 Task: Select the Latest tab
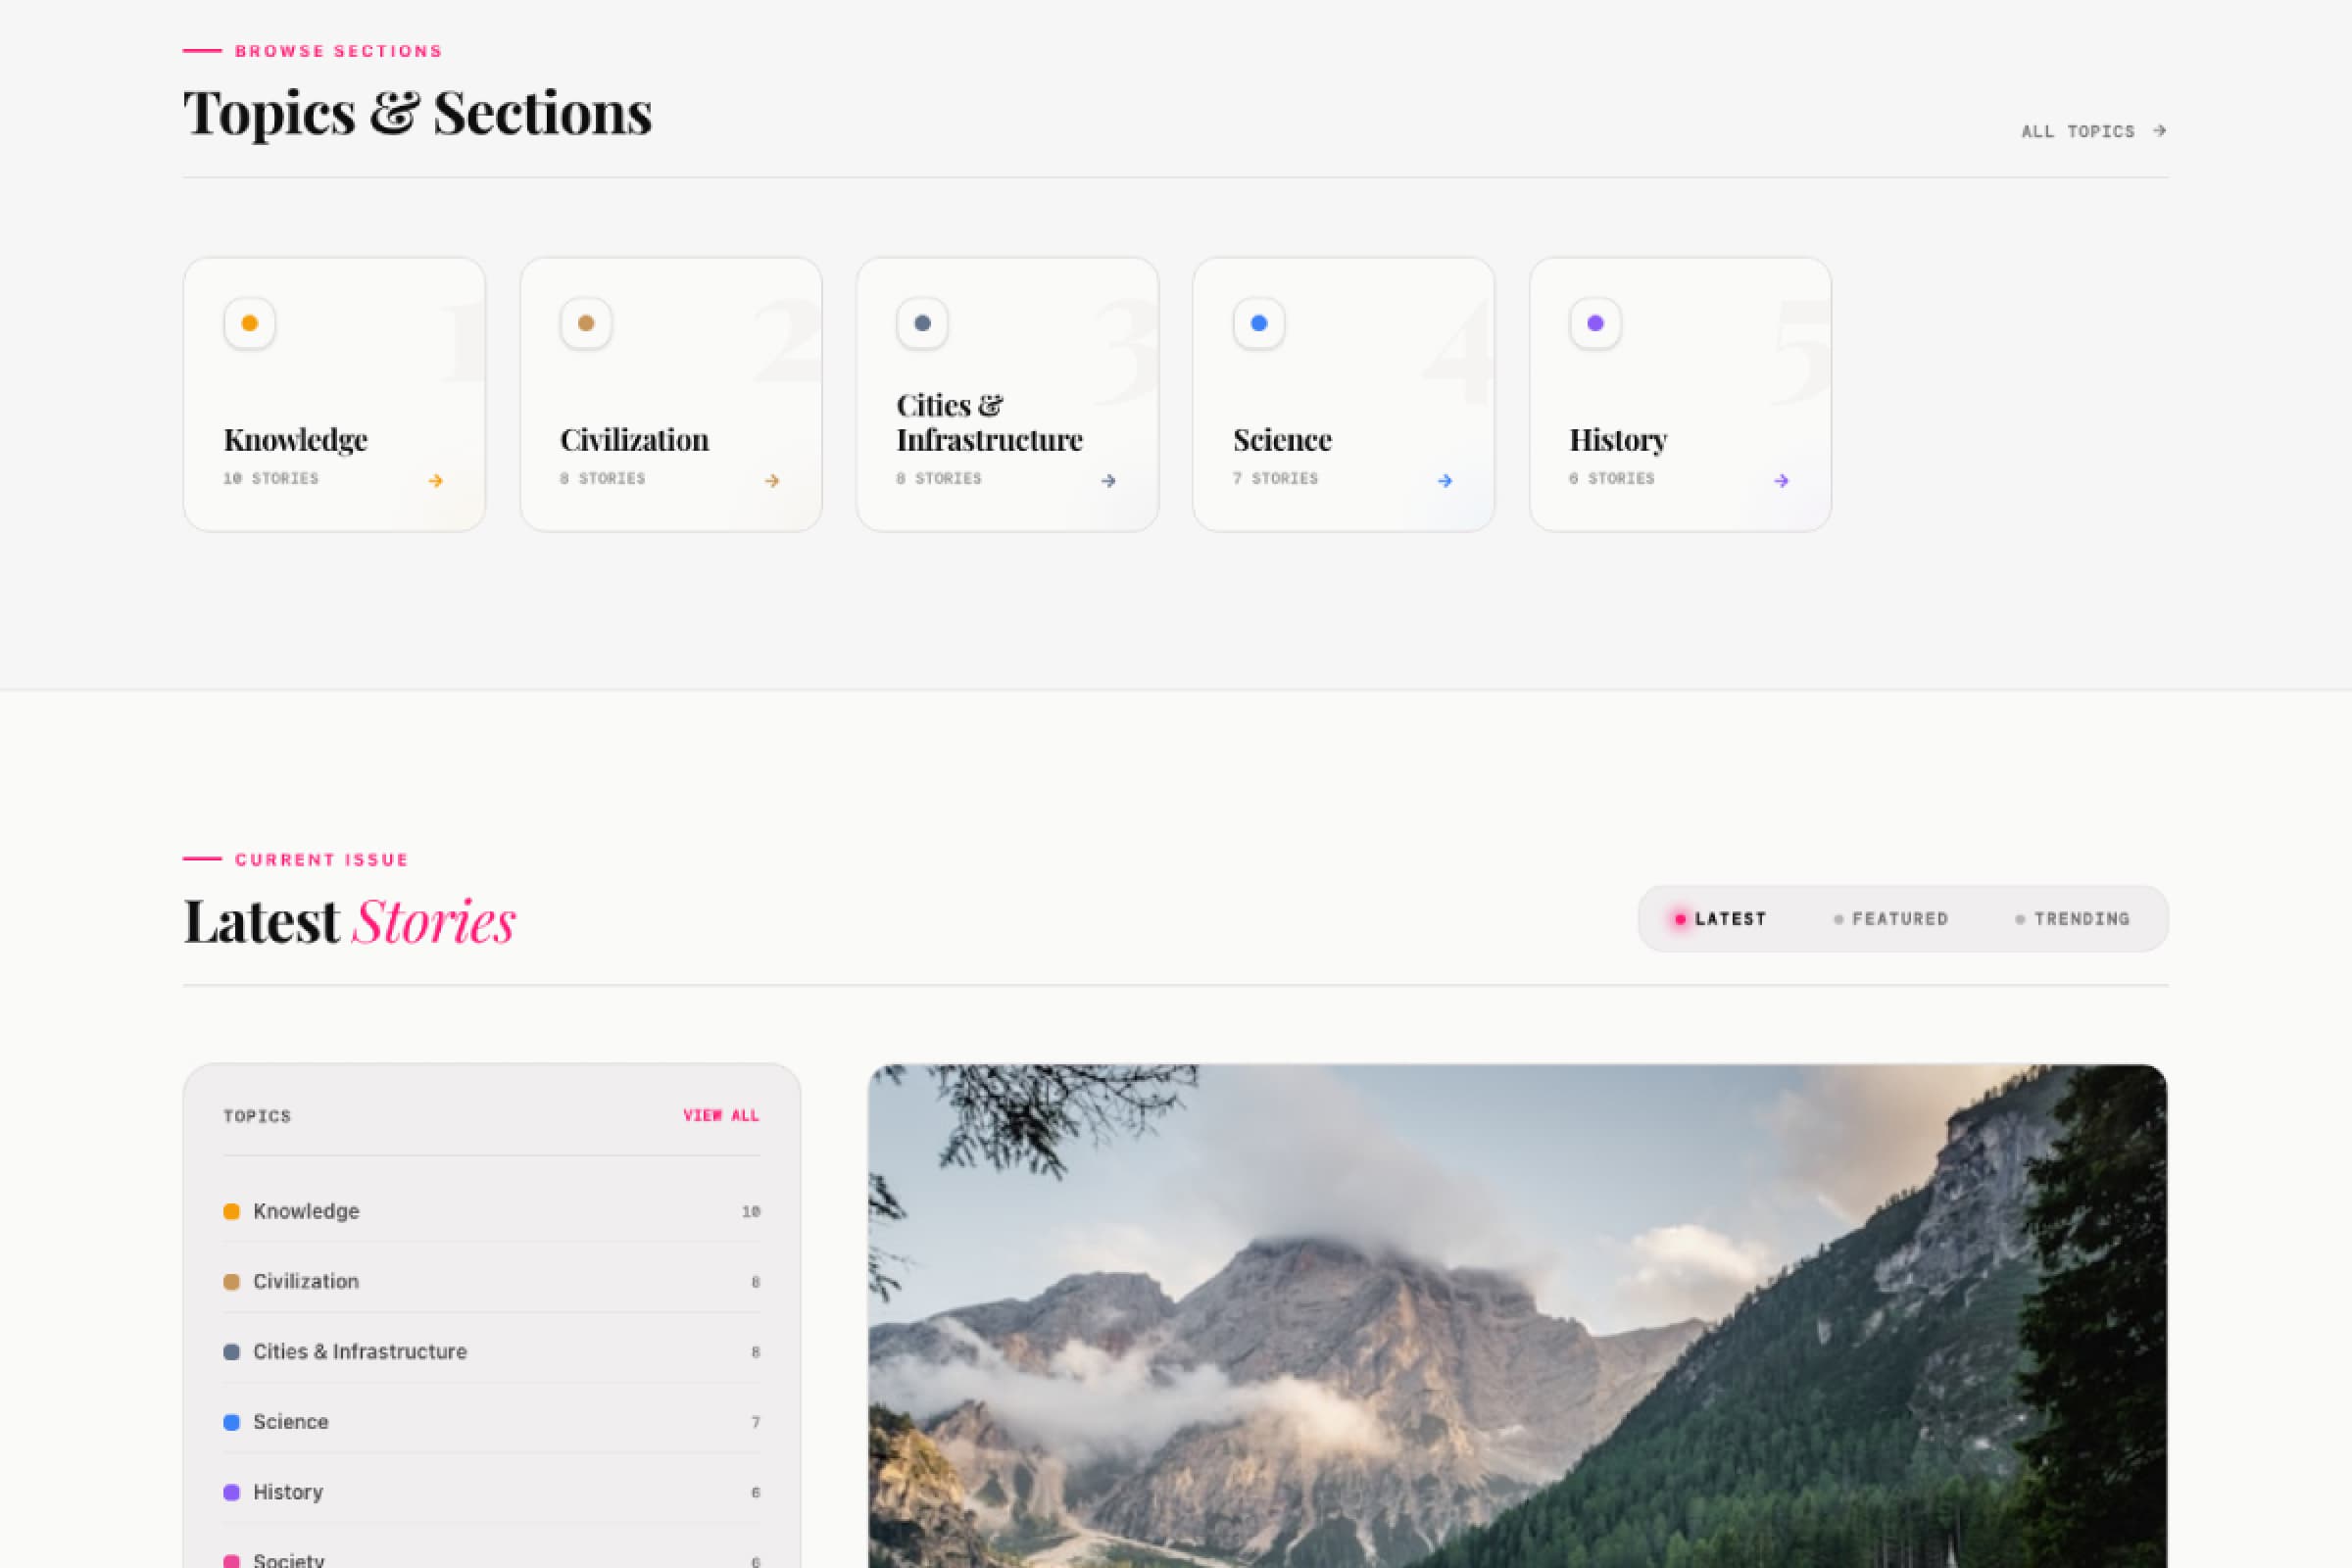[x=1720, y=919]
